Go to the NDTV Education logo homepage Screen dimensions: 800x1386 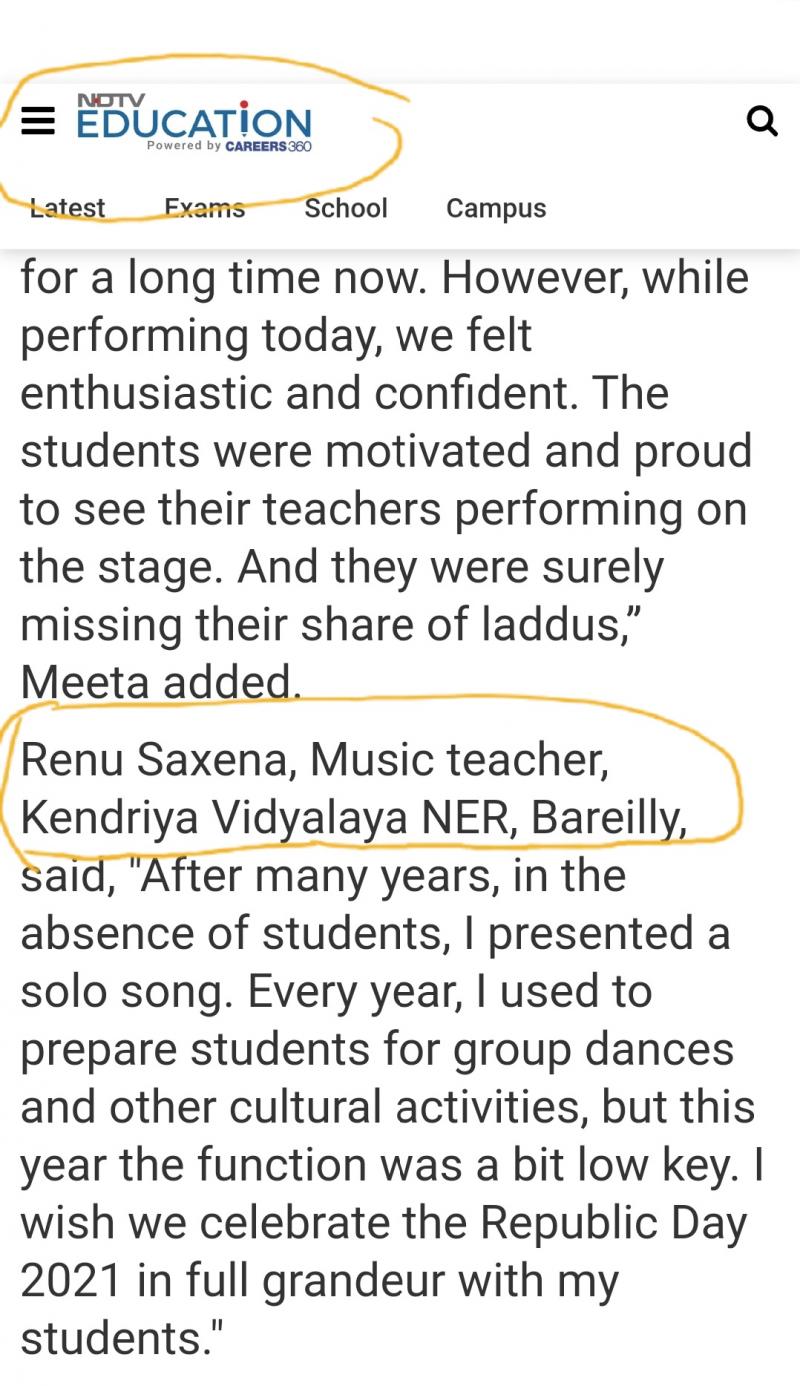(x=194, y=123)
